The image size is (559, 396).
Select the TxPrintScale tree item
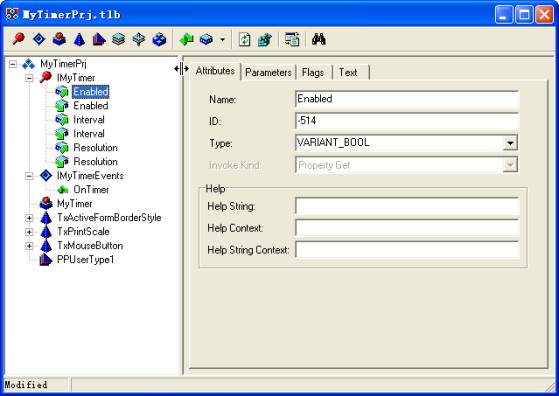[x=83, y=231]
